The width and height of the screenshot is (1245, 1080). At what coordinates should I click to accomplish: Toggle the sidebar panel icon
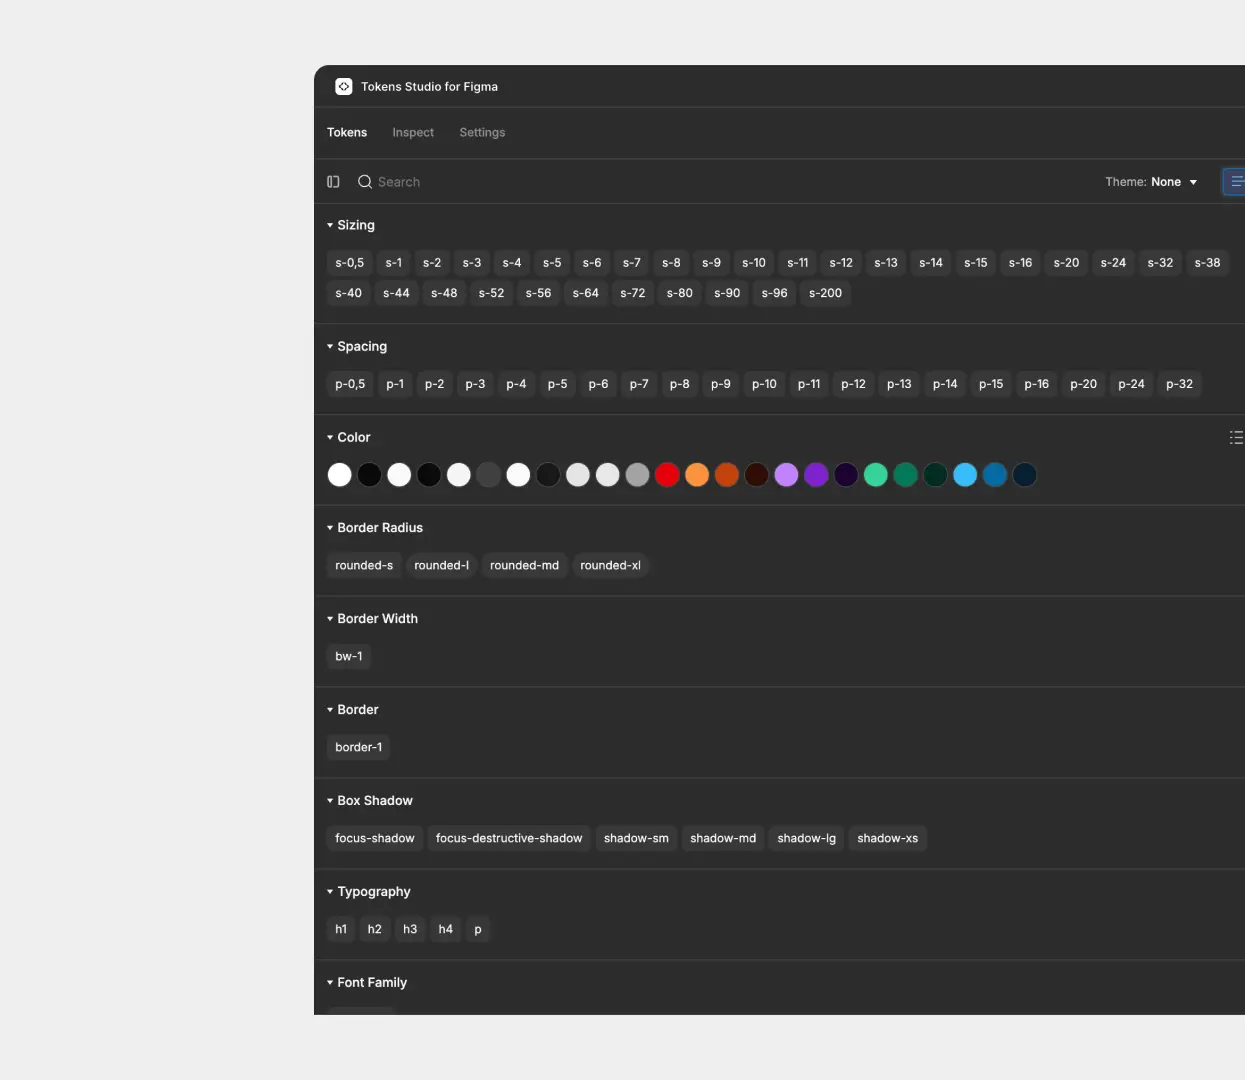333,181
